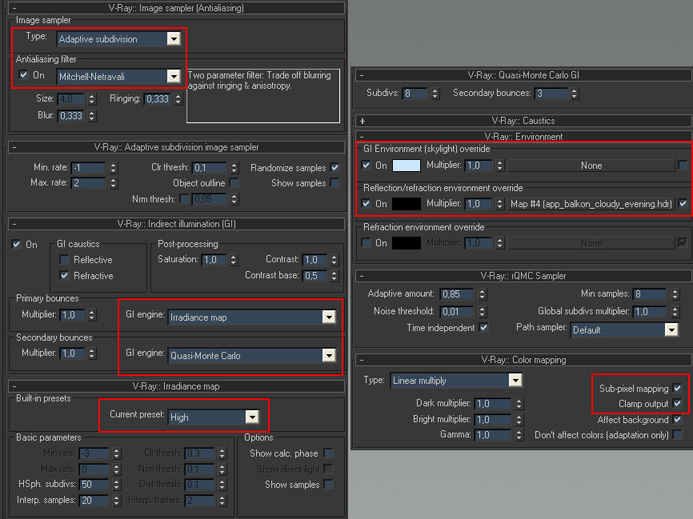The image size is (693, 519).
Task: Open the primary bounces GI engine dropdown
Action: pyautogui.click(x=252, y=317)
